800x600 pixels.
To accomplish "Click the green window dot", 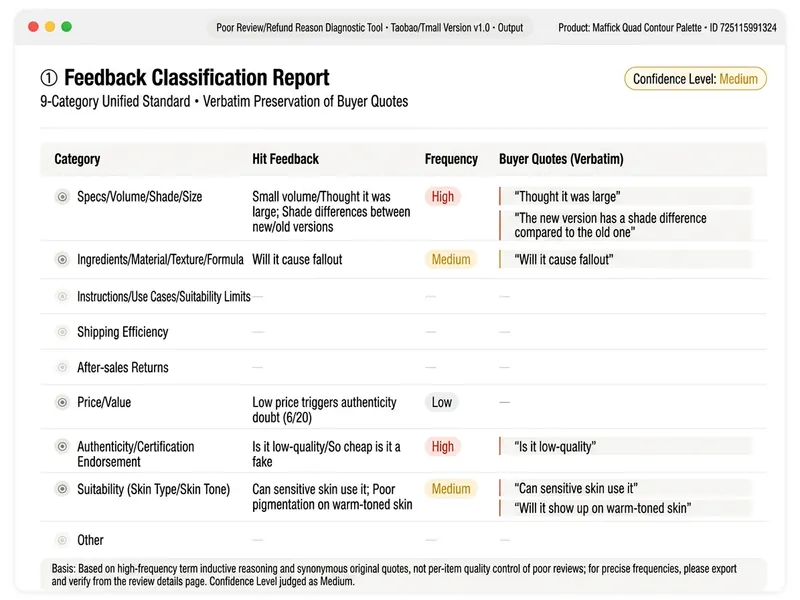I will pyautogui.click(x=66, y=27).
